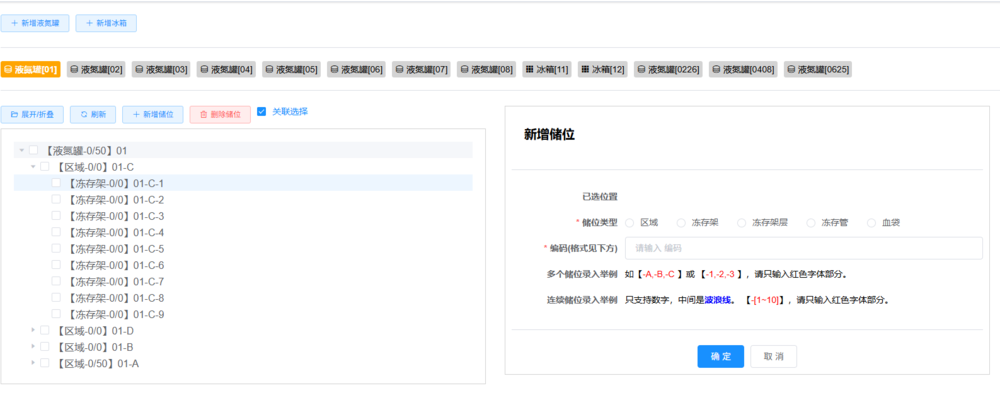The width and height of the screenshot is (1000, 393).
Task: Check the box for 区域 01-A
Action: (x=45, y=363)
